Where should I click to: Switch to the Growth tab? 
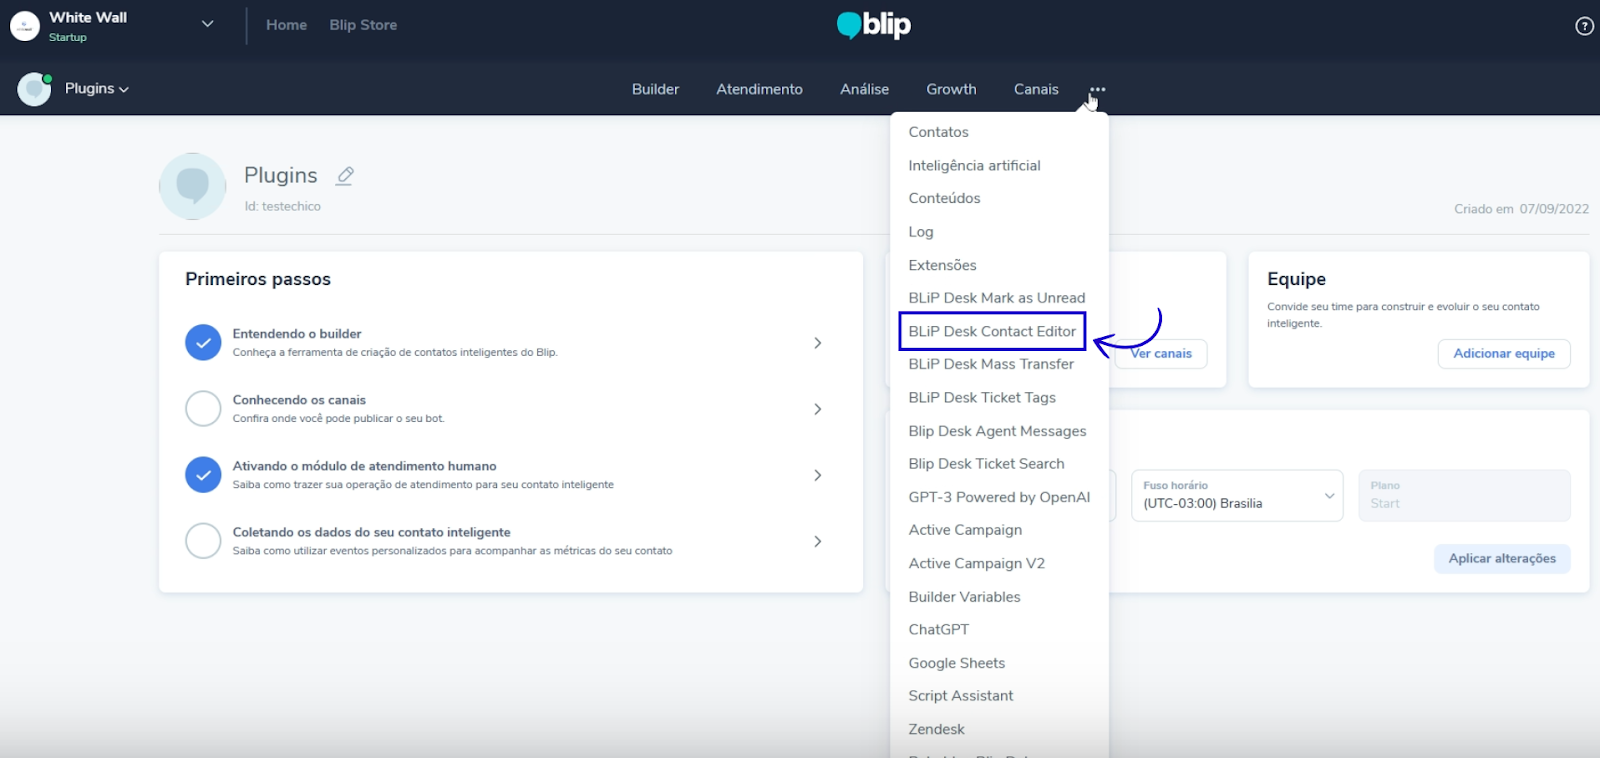(951, 89)
